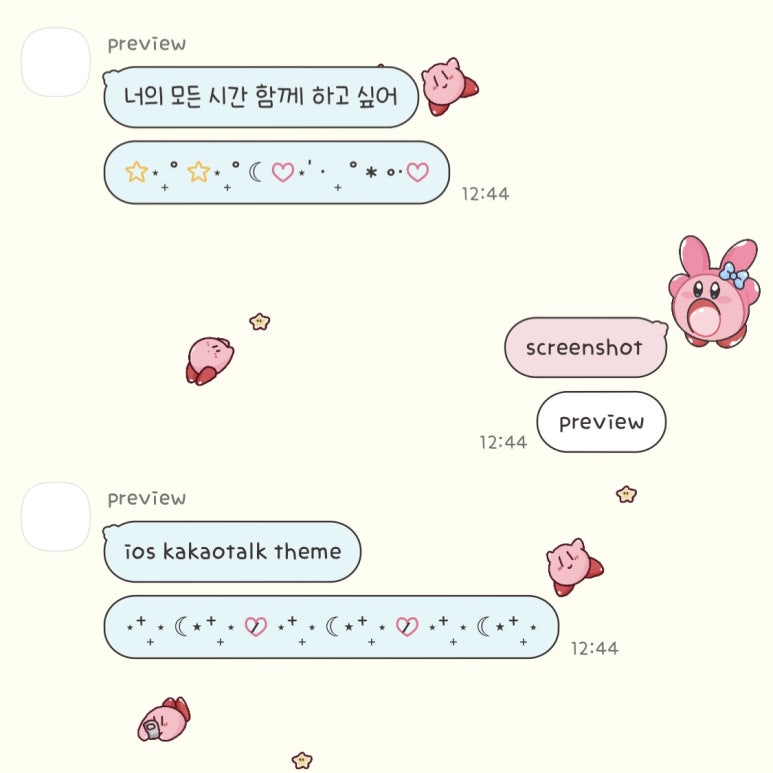
Task: Click the tumbling Kirby holding a phone
Action: pyautogui.click(x=164, y=719)
